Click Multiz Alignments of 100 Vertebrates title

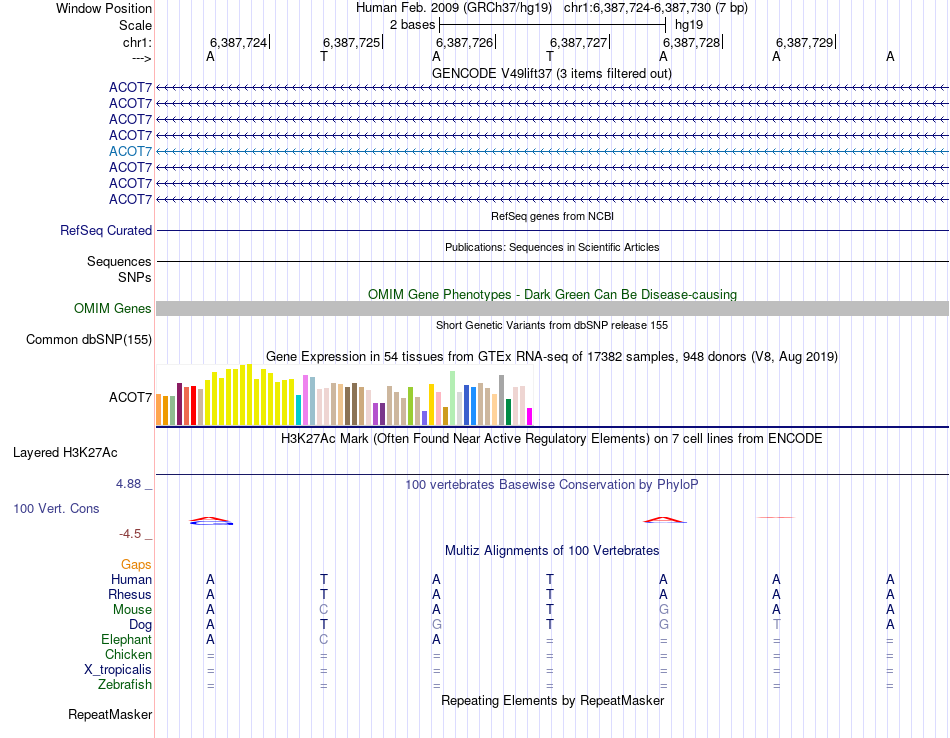coord(552,551)
